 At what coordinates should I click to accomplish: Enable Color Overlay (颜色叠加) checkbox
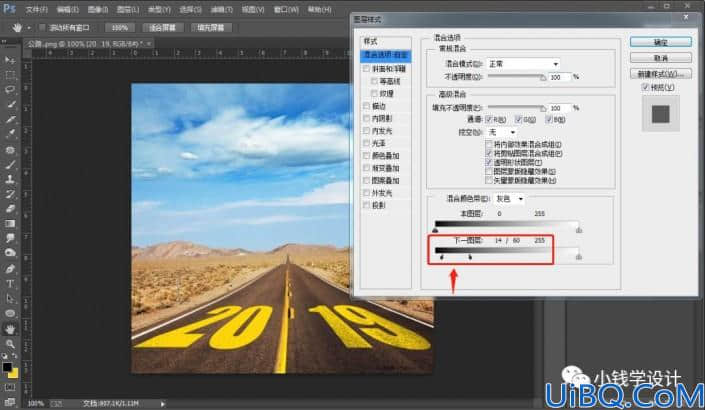[x=366, y=156]
